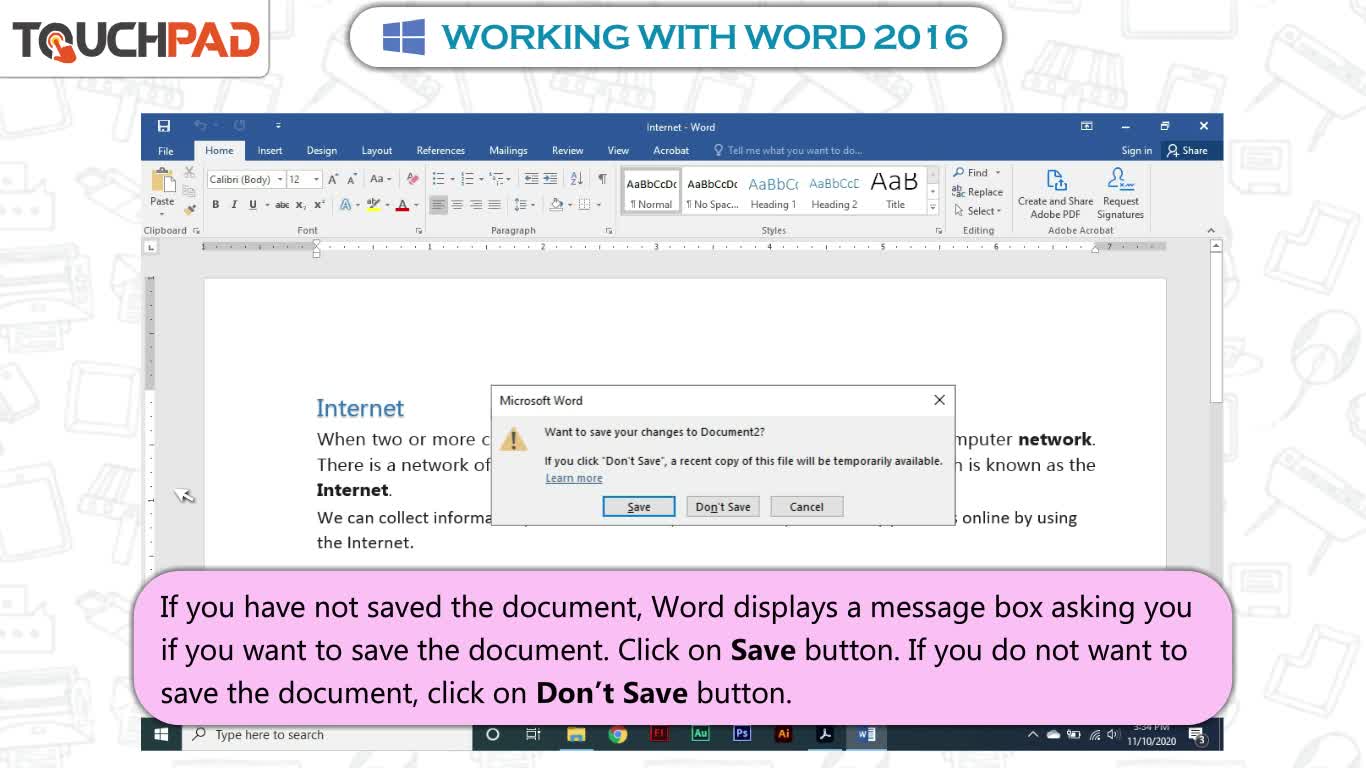Open the Select dropdown in Editing
The height and width of the screenshot is (768, 1366).
[977, 211]
